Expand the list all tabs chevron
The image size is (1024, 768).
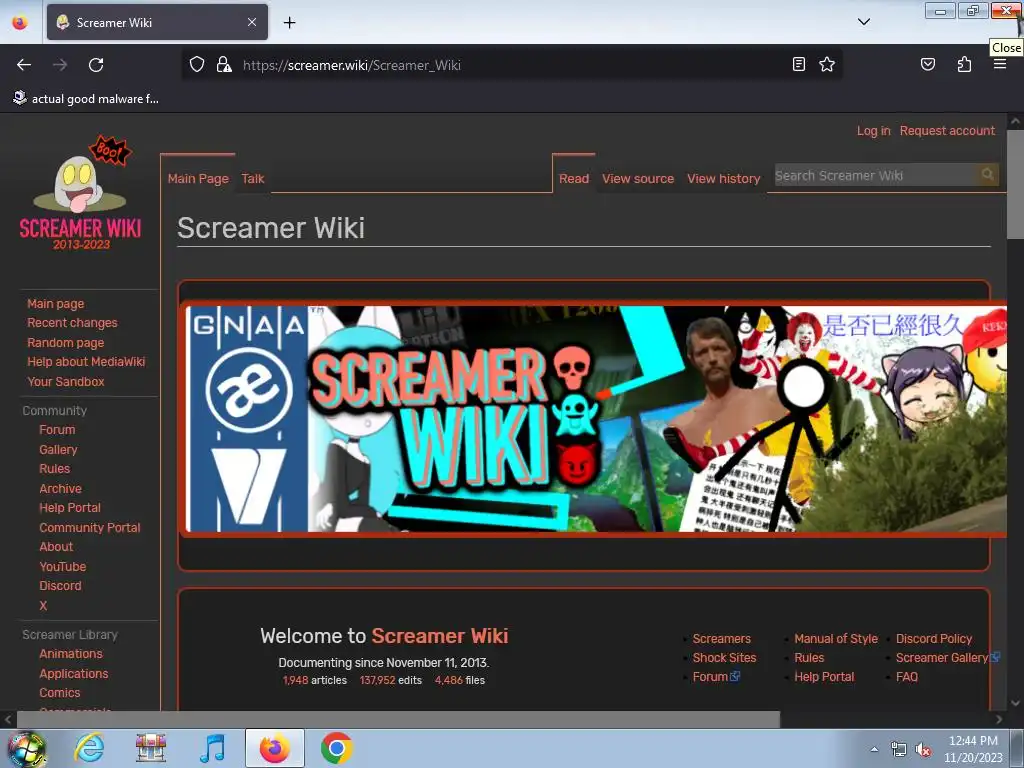pyautogui.click(x=863, y=22)
